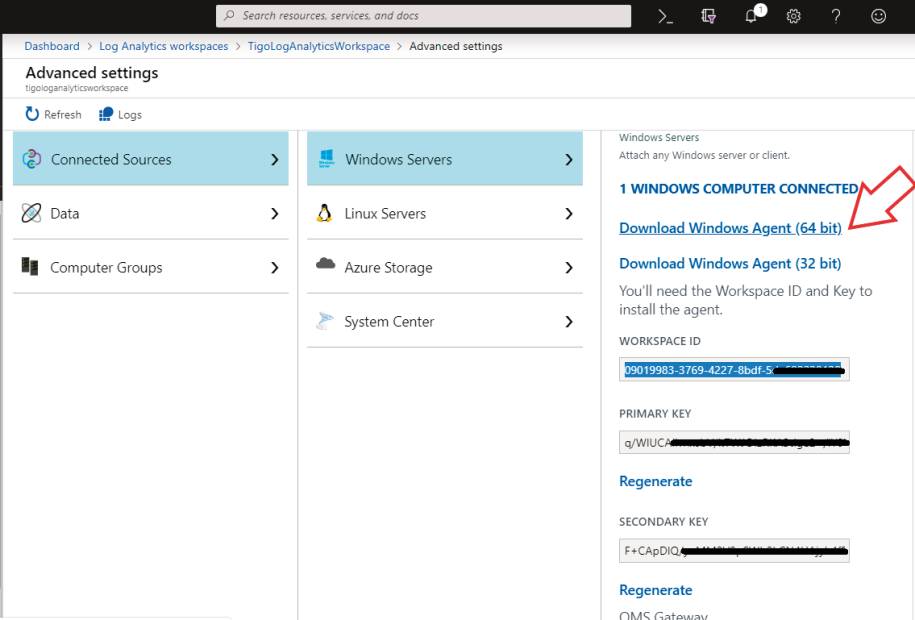Select Windows Servers menu item
Screen dimensions: 915x620
pos(445,159)
